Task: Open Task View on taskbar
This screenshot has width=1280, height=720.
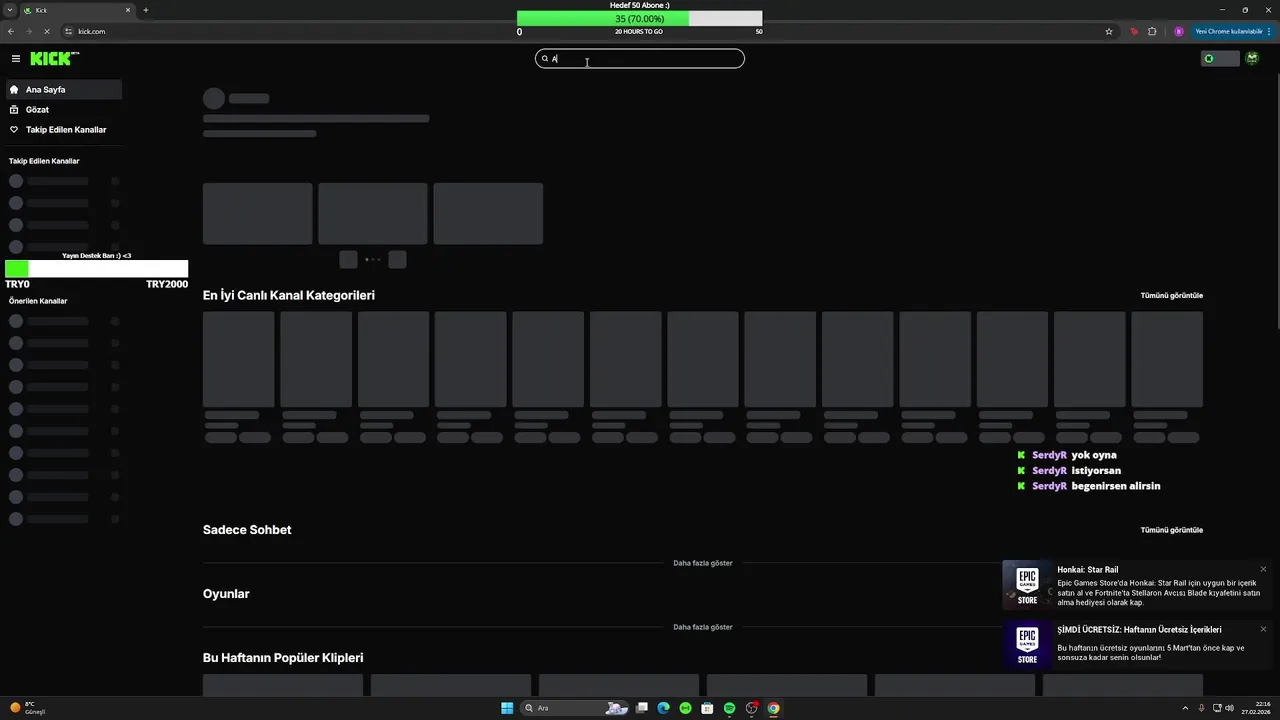Action: pos(642,708)
